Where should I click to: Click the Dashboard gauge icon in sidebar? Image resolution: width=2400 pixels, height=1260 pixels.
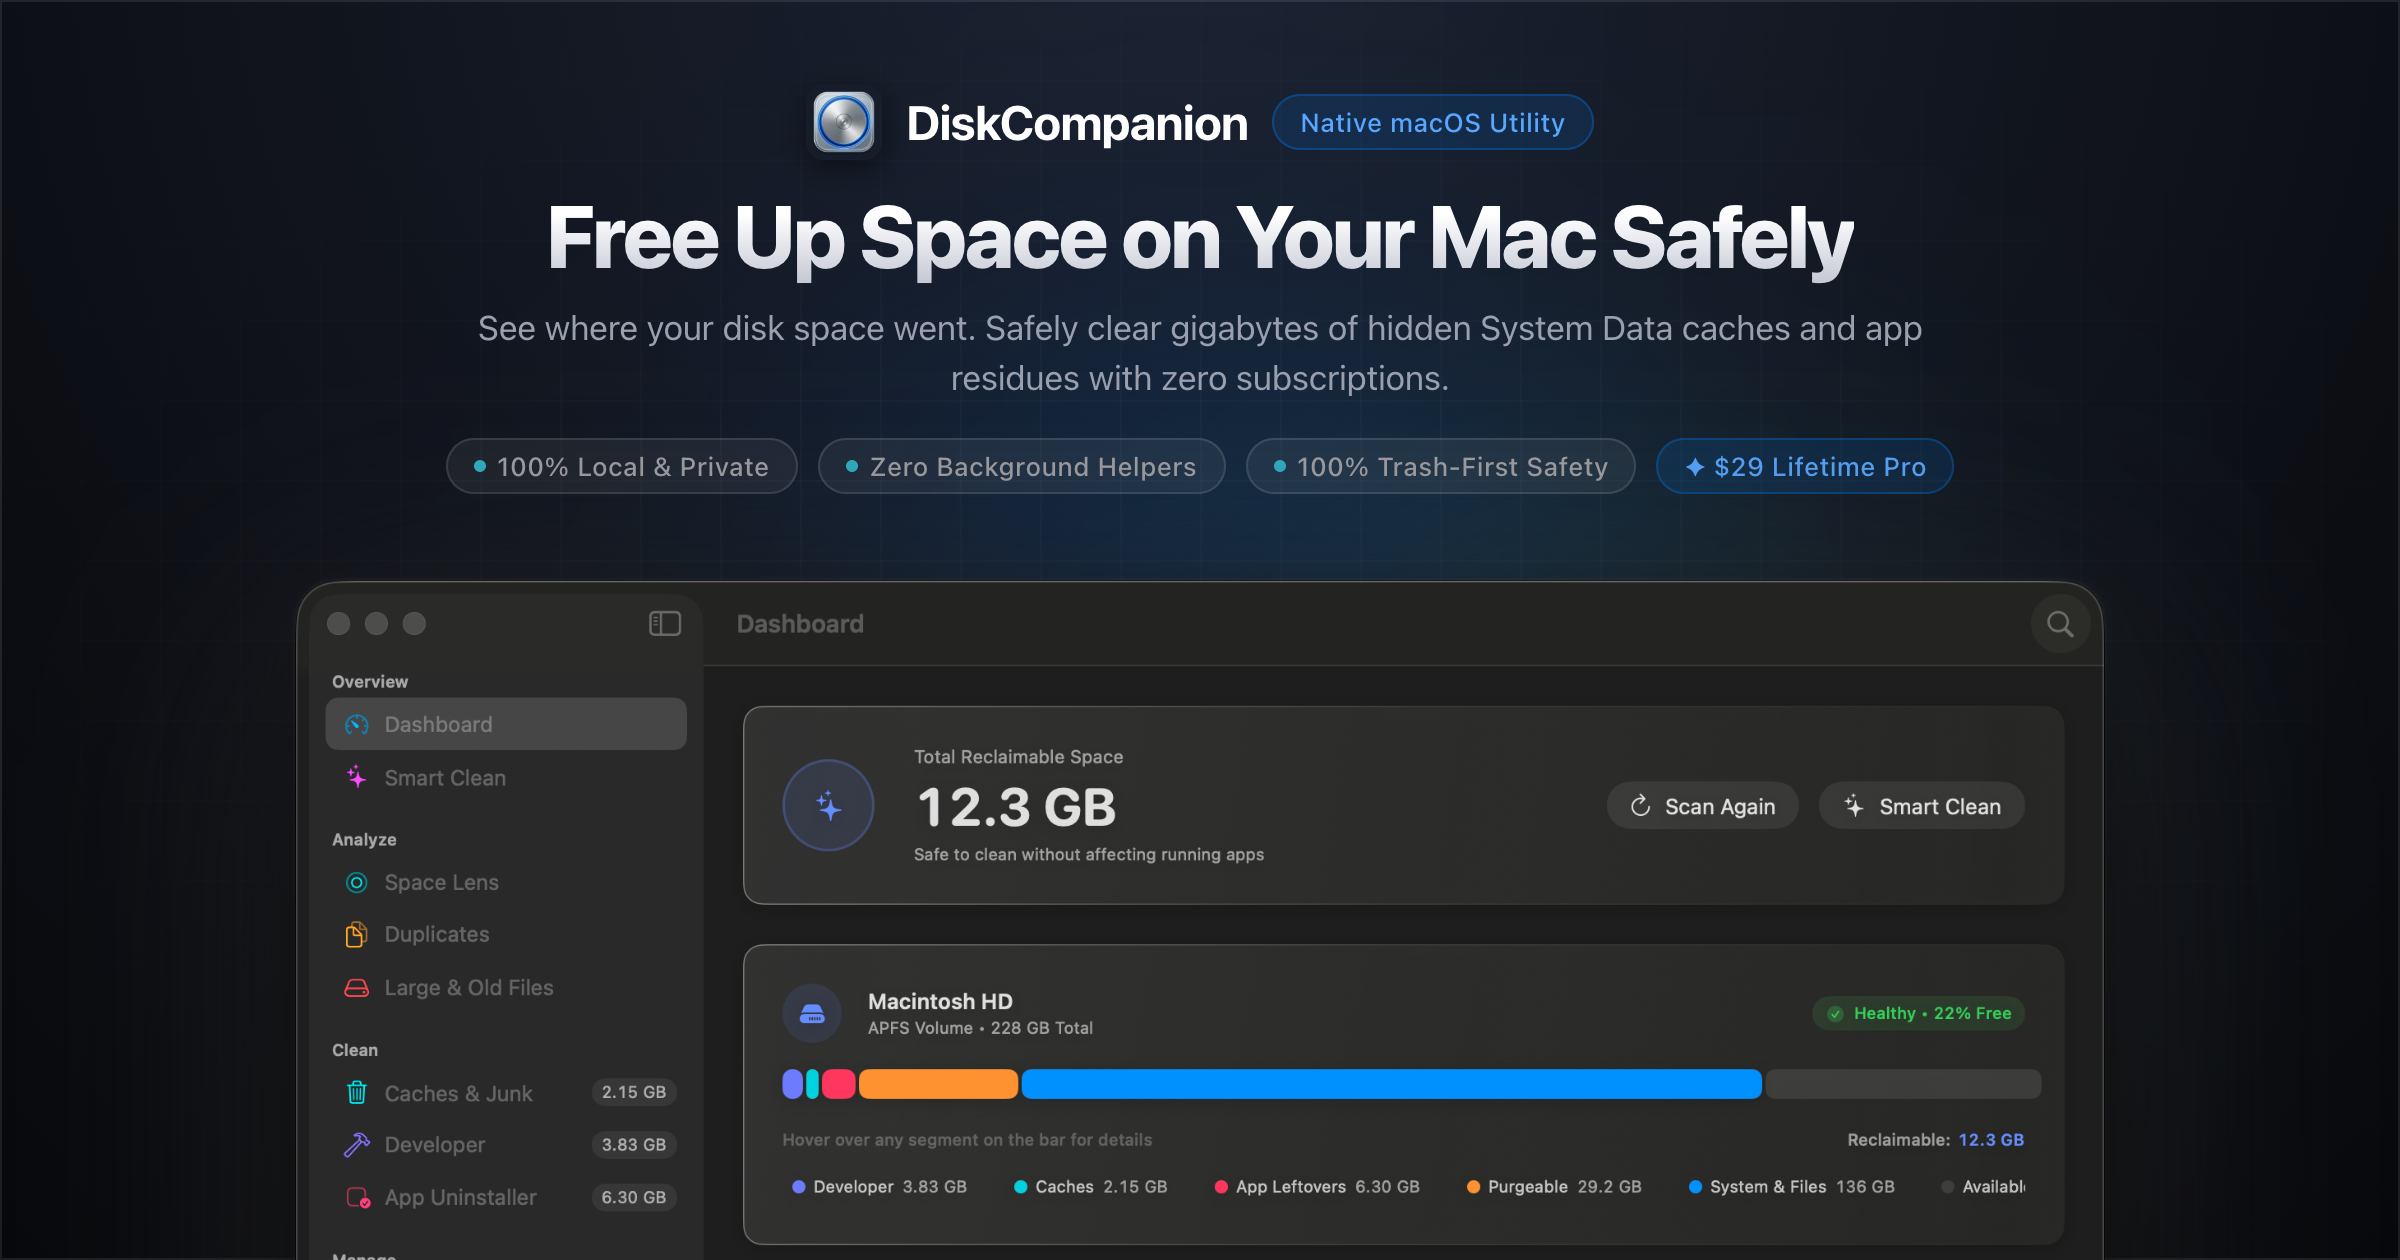click(357, 724)
